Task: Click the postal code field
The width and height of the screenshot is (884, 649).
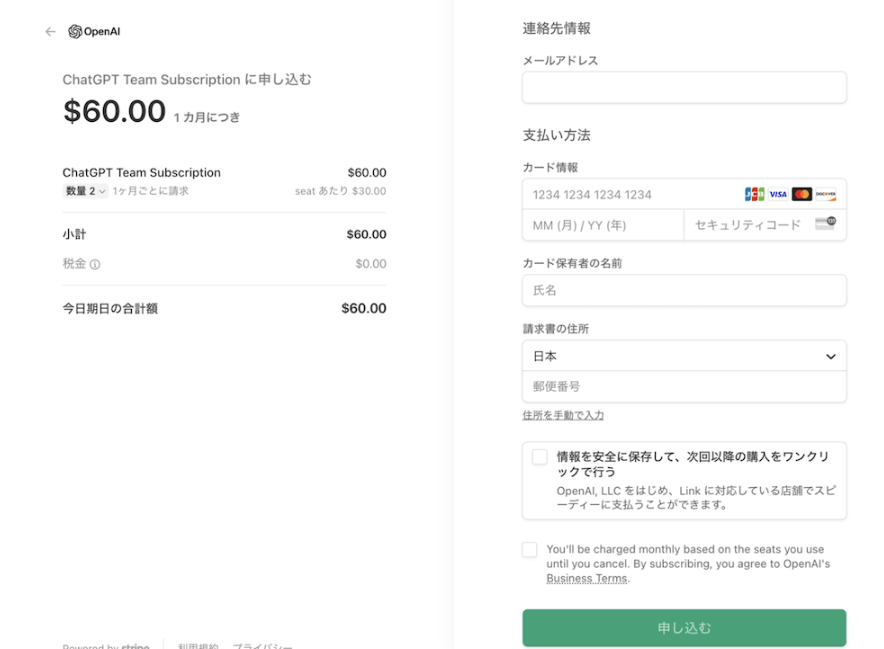Action: tap(684, 387)
